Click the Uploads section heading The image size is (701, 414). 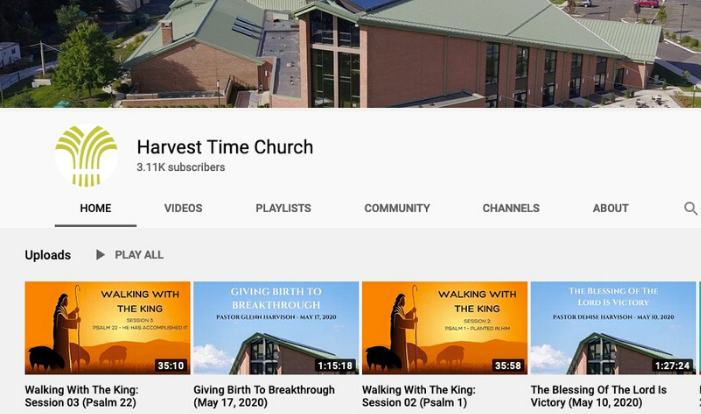(x=48, y=255)
